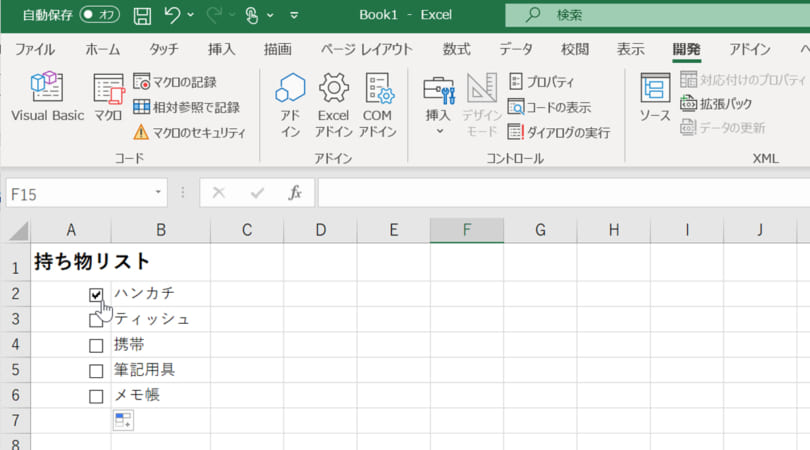
Task: Start recording with マクロの記録
Action: pyautogui.click(x=176, y=82)
